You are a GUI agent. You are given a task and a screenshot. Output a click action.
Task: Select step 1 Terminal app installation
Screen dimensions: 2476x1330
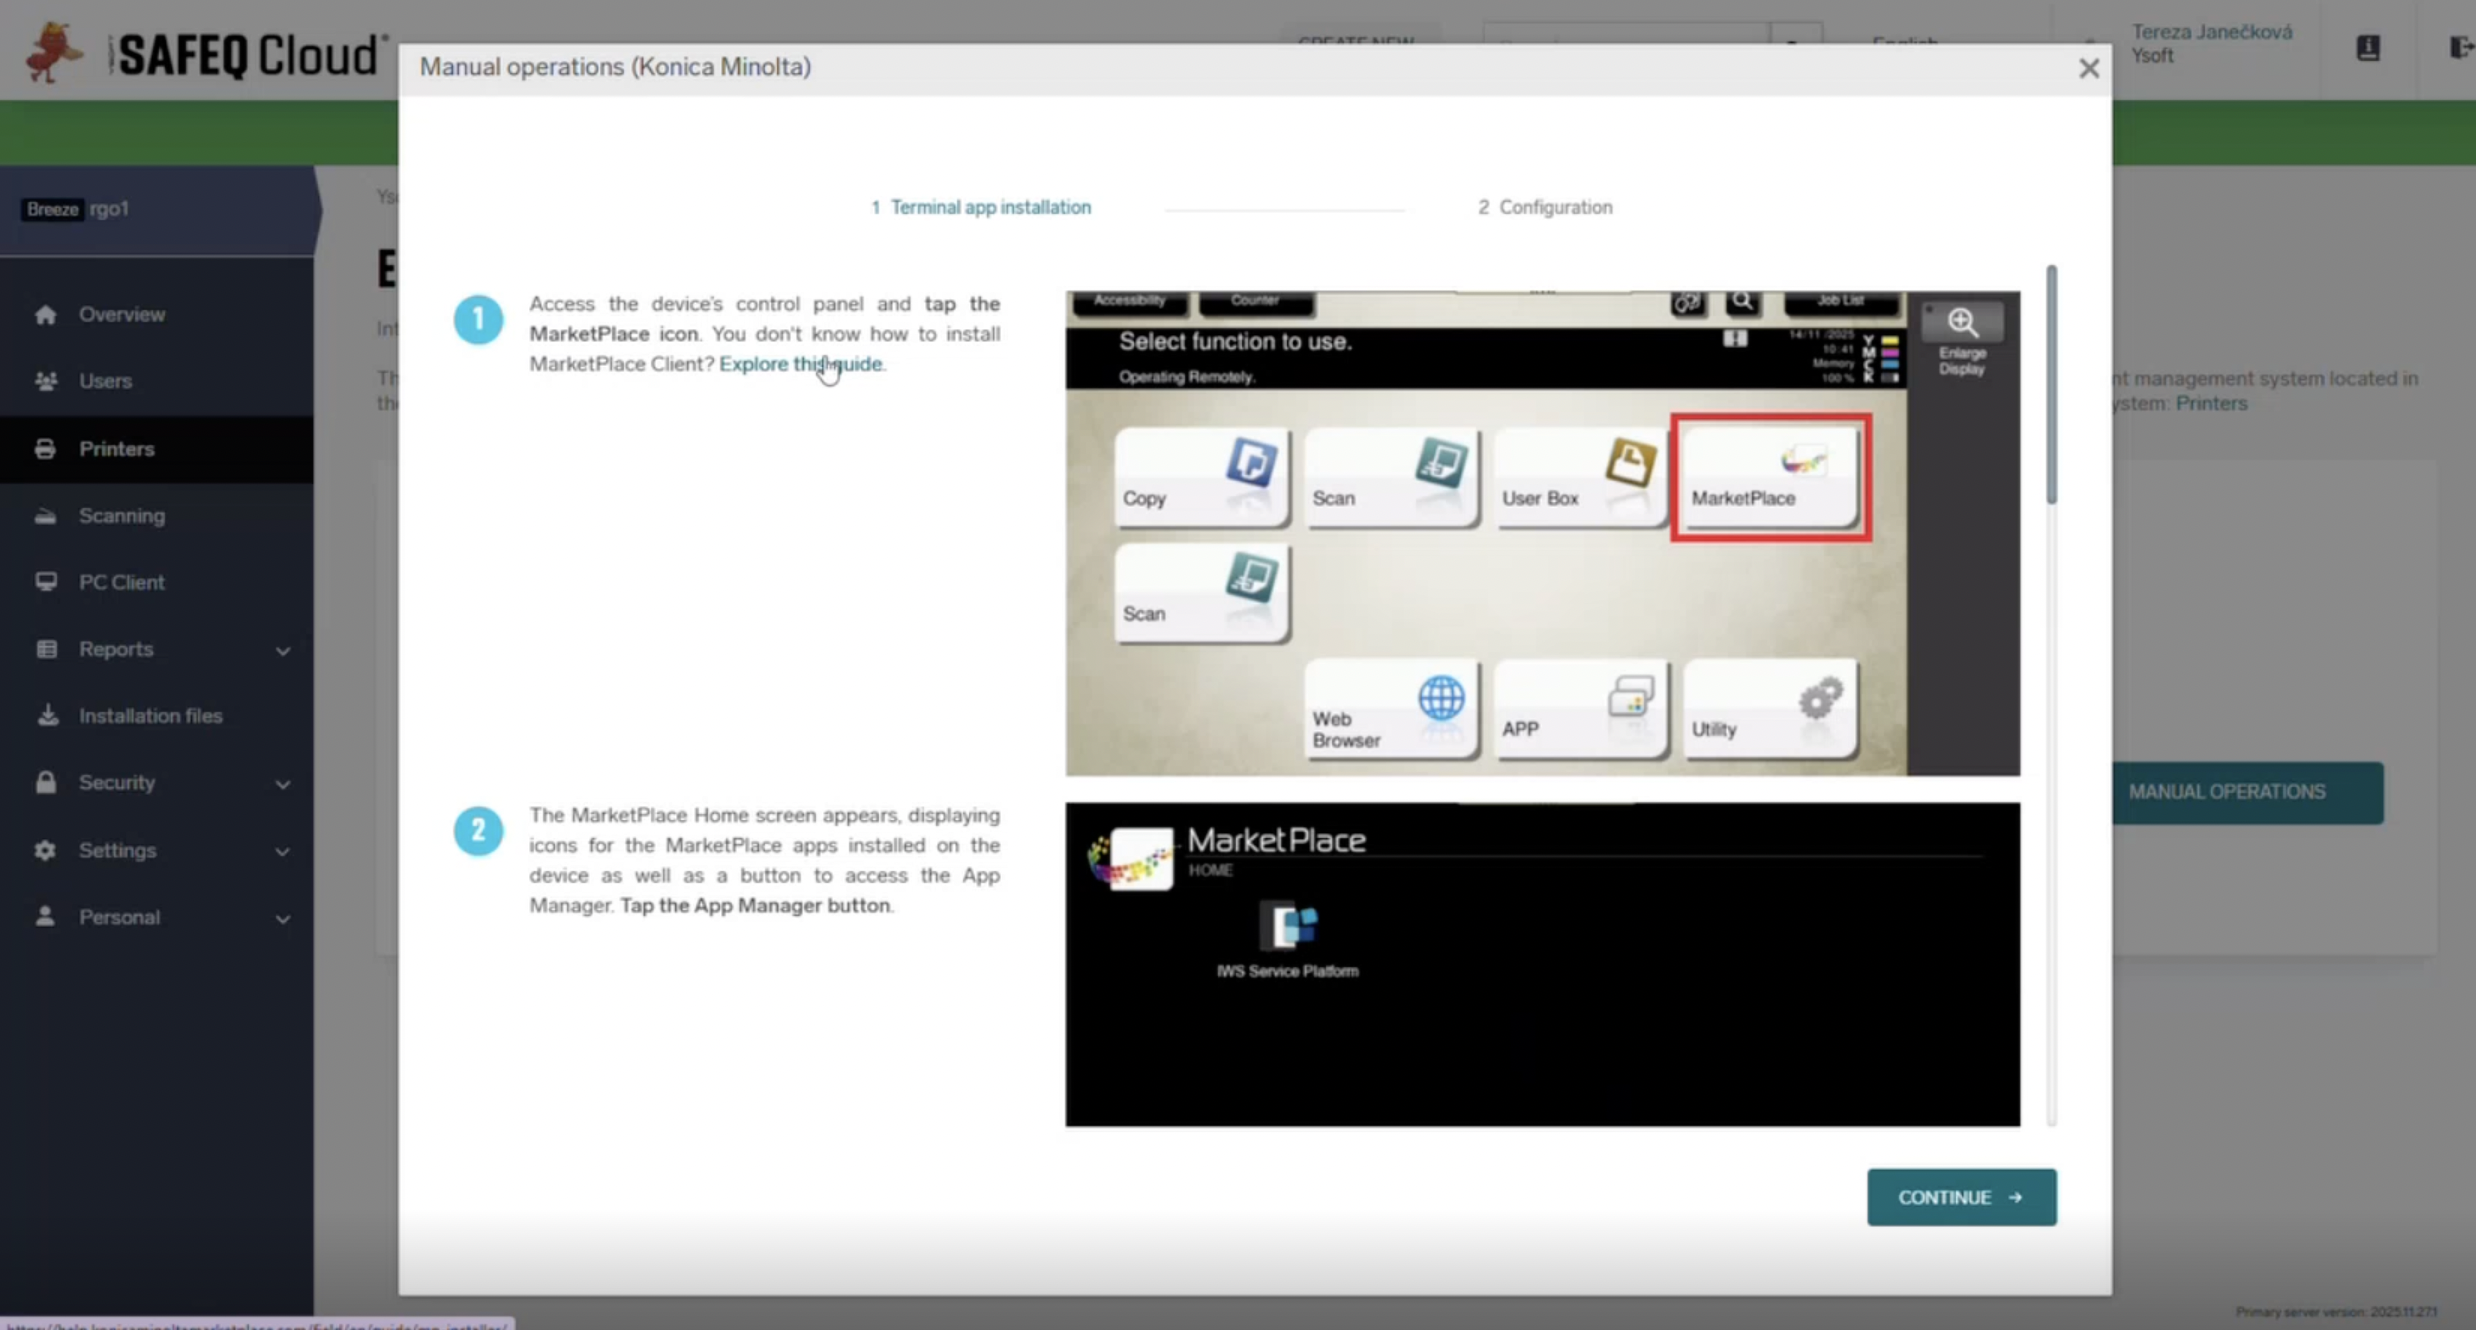point(980,207)
